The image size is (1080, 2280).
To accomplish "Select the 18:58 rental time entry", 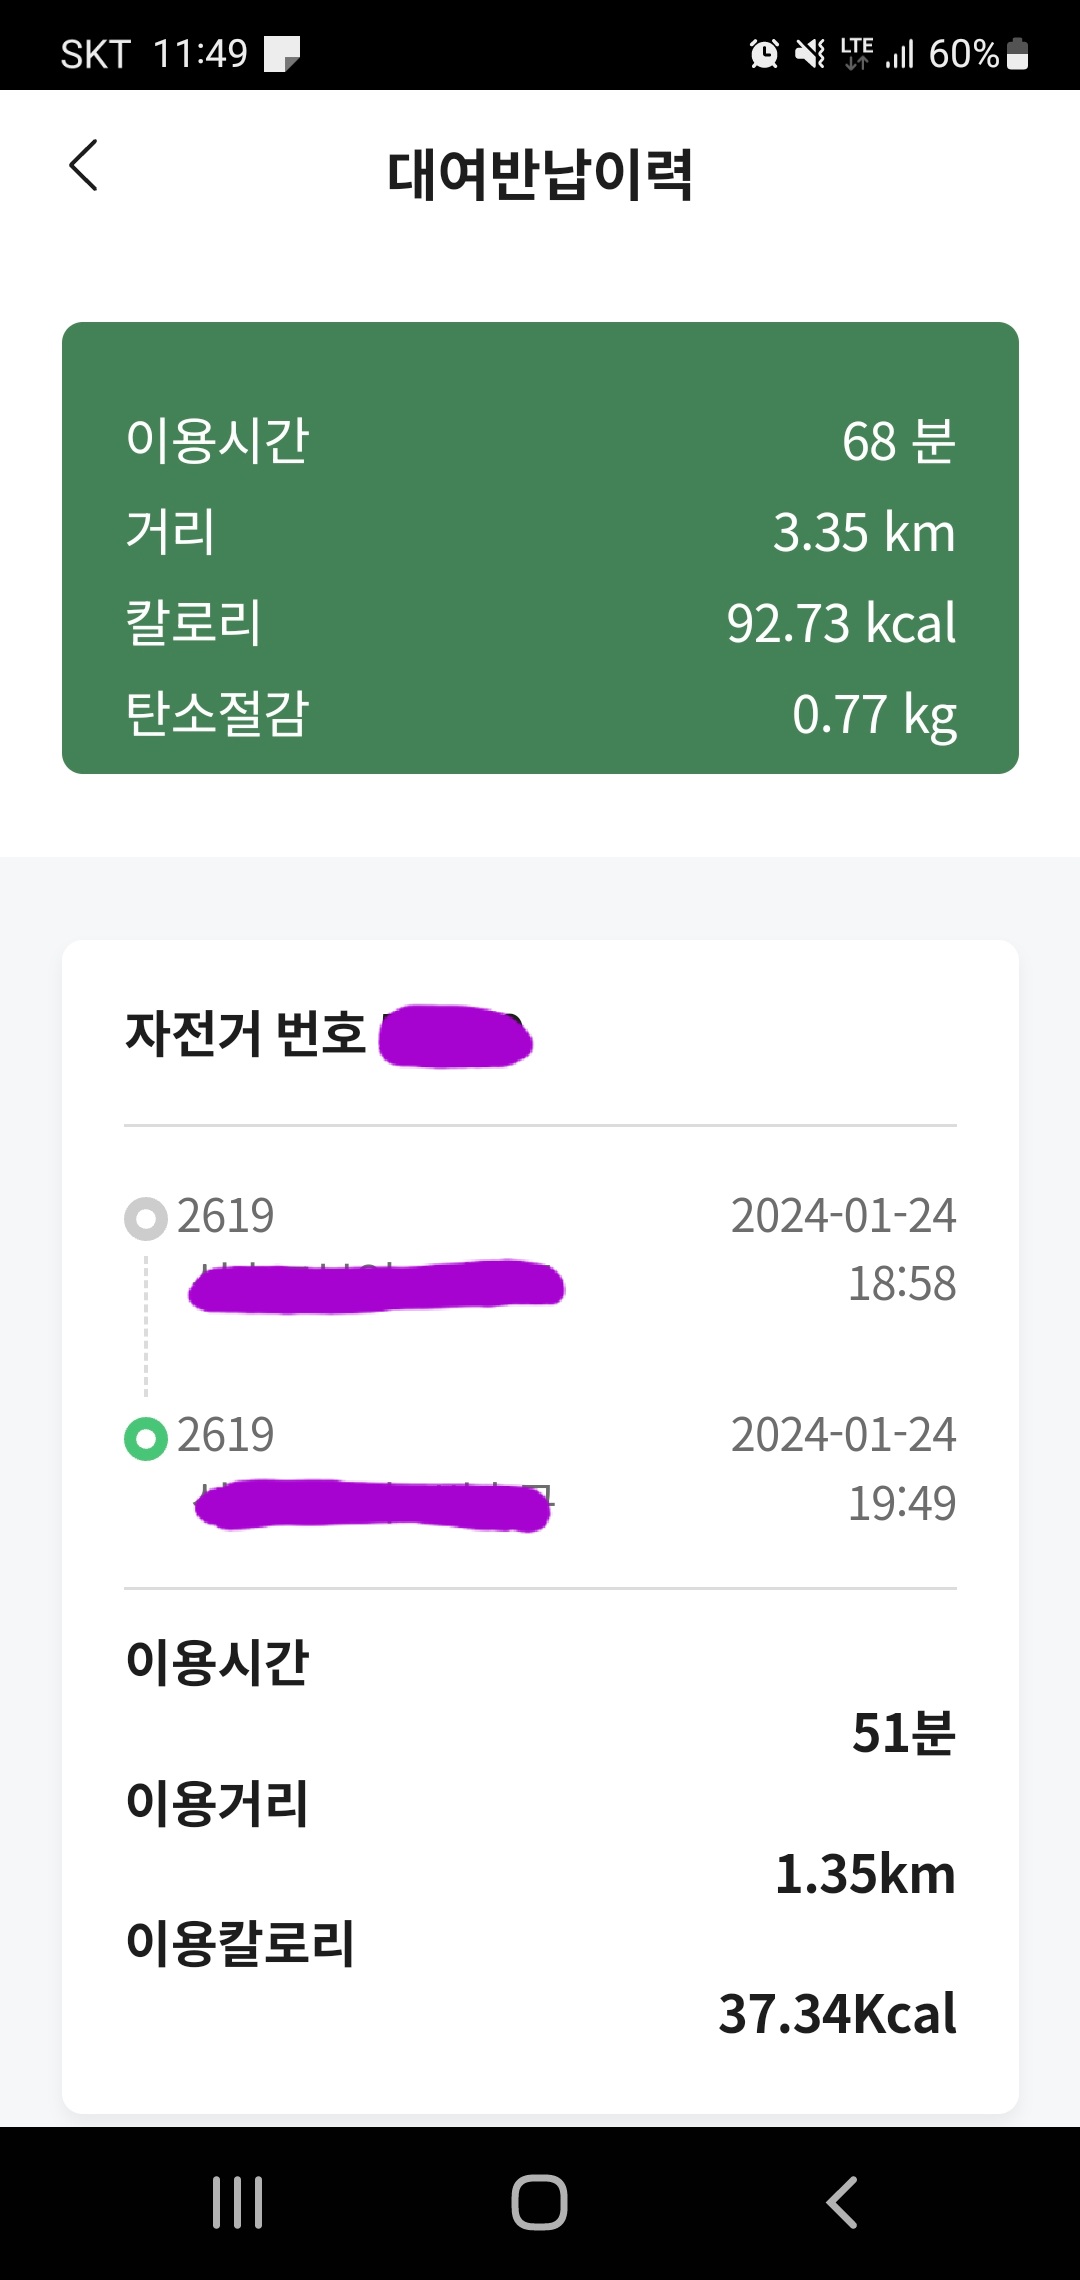I will coord(901,1283).
